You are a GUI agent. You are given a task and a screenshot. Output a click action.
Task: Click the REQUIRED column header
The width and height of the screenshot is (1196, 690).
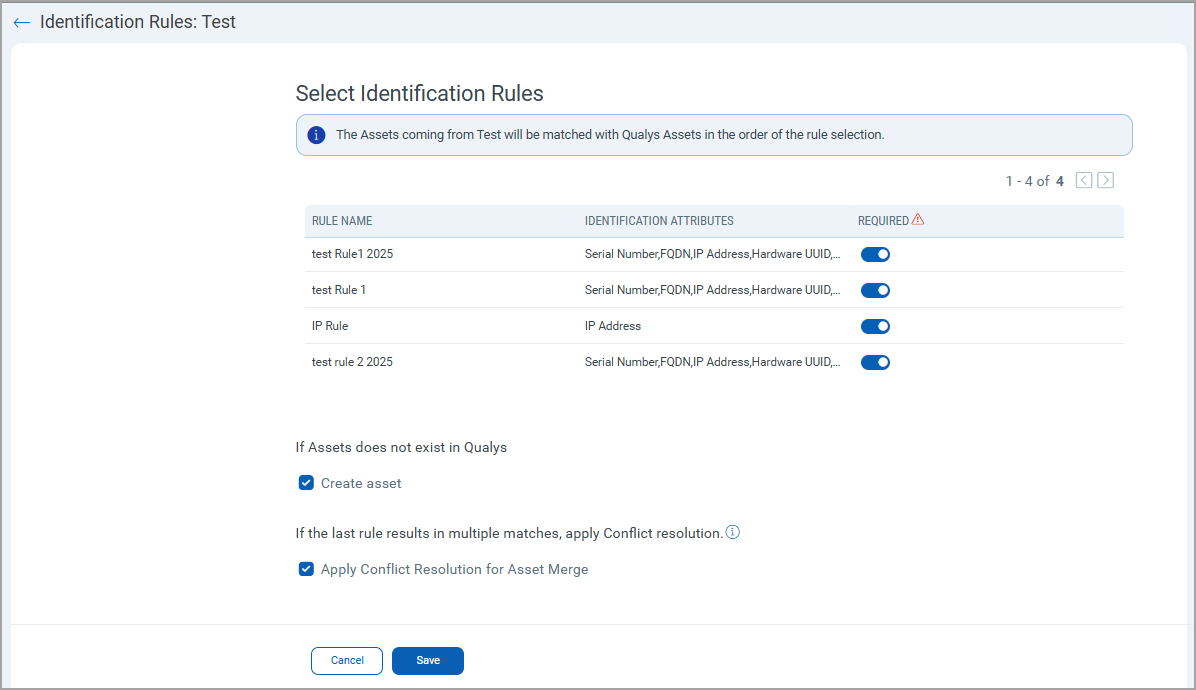click(883, 221)
